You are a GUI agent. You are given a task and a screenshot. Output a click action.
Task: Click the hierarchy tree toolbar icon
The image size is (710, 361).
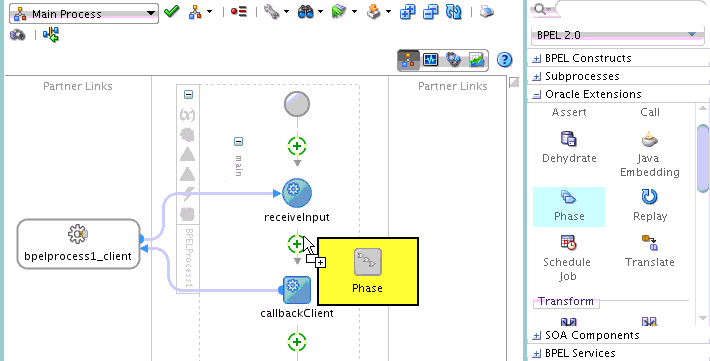[195, 12]
